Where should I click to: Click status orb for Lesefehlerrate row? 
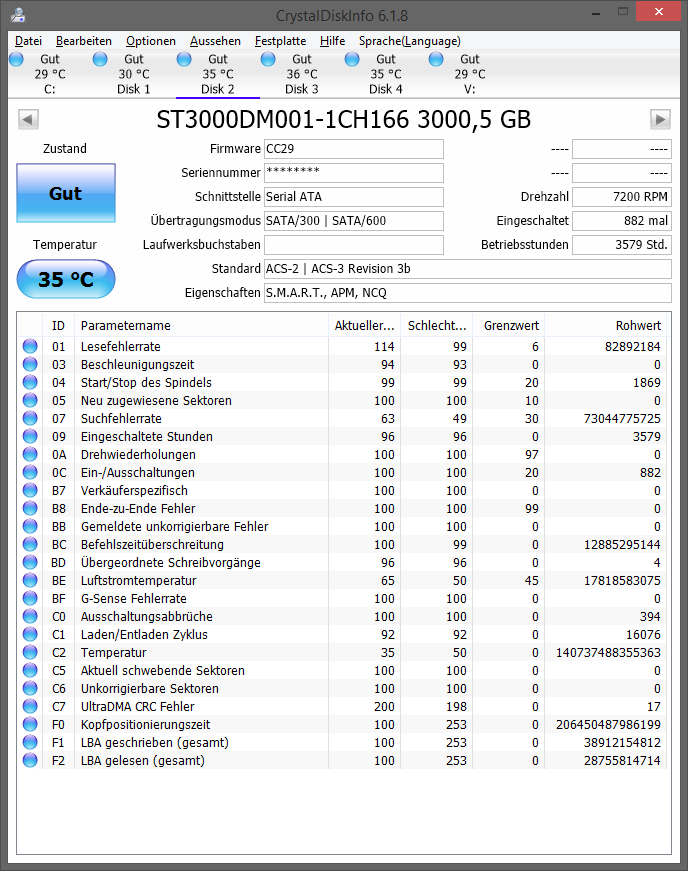(30, 347)
